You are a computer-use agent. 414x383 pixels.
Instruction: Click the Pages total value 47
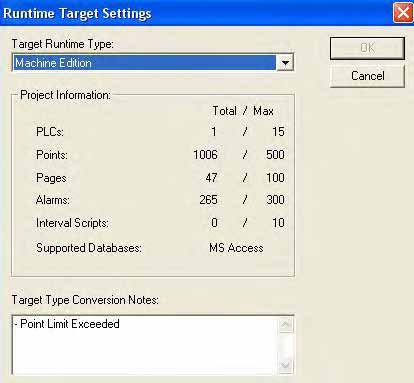pos(211,178)
